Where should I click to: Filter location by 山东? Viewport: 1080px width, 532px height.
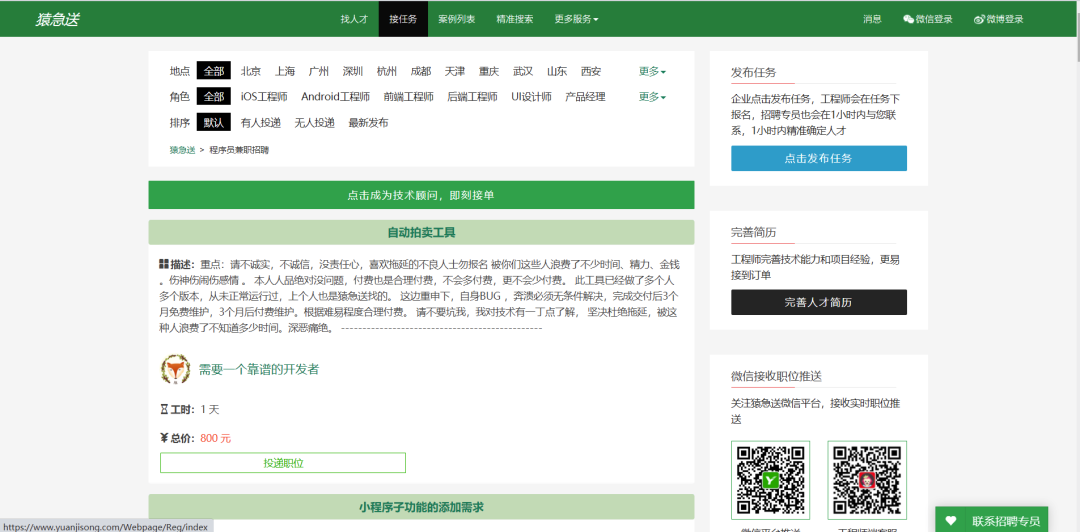(x=557, y=71)
